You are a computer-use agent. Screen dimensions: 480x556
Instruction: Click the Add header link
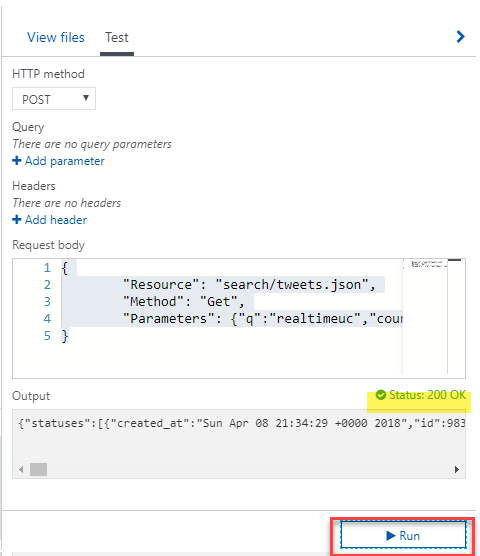pos(56,220)
